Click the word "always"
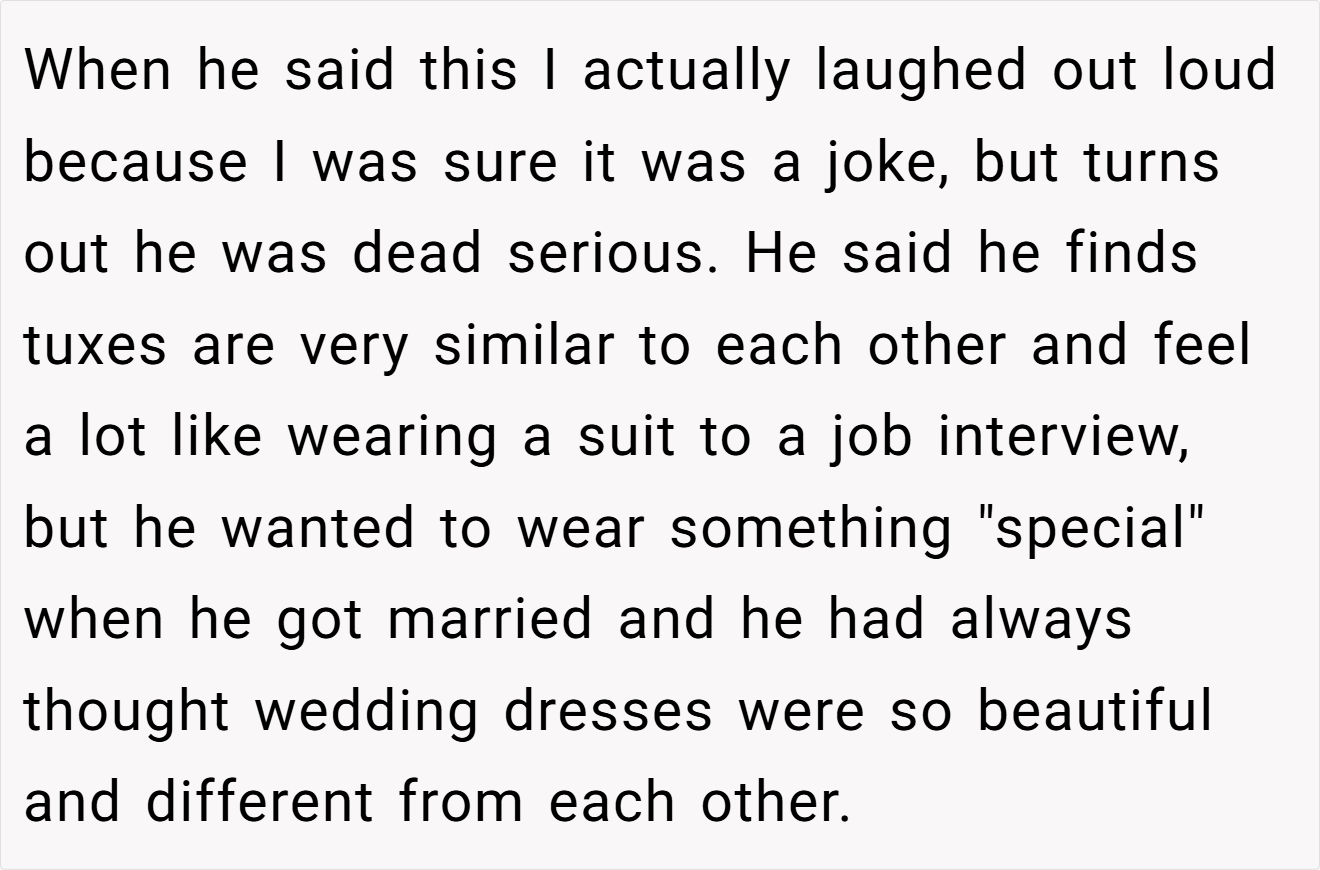The width and height of the screenshot is (1320, 870). (1040, 621)
